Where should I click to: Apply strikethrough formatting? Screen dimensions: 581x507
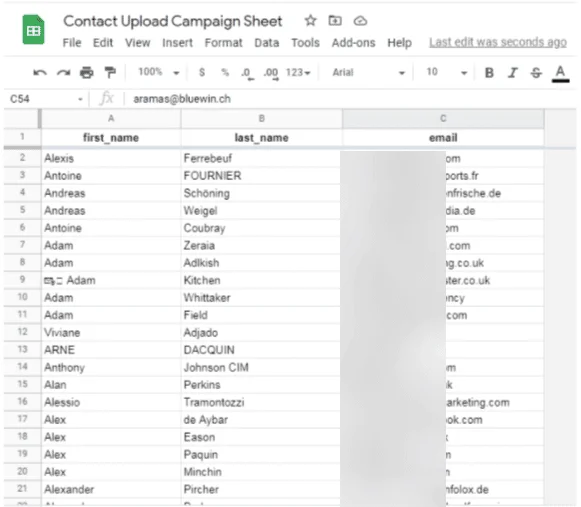pyautogui.click(x=536, y=73)
